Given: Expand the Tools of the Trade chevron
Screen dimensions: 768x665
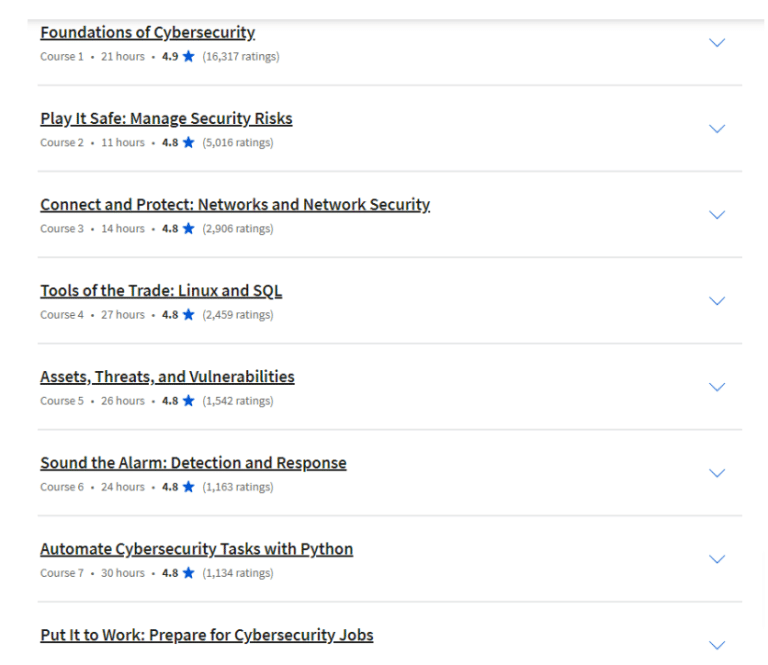Looking at the screenshot, I should (x=716, y=301).
